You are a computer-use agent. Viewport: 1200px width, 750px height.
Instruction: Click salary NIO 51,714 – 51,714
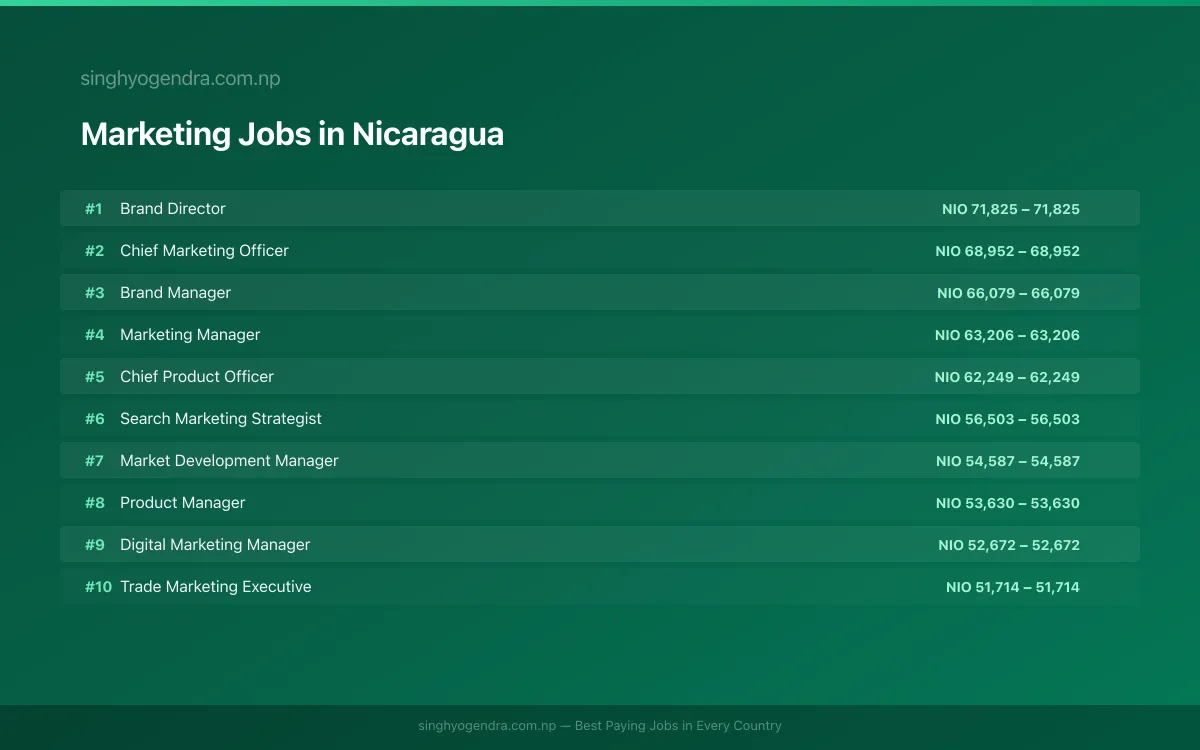(1013, 587)
